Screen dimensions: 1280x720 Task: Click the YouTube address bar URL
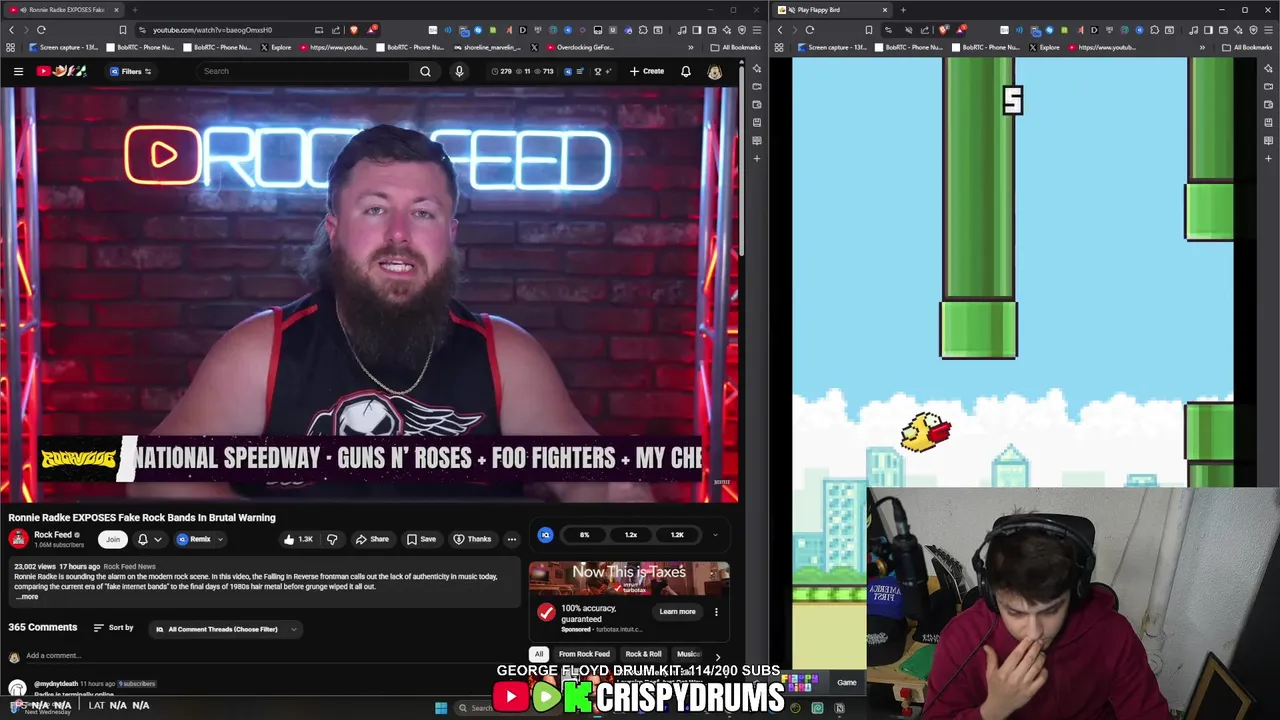click(212, 30)
